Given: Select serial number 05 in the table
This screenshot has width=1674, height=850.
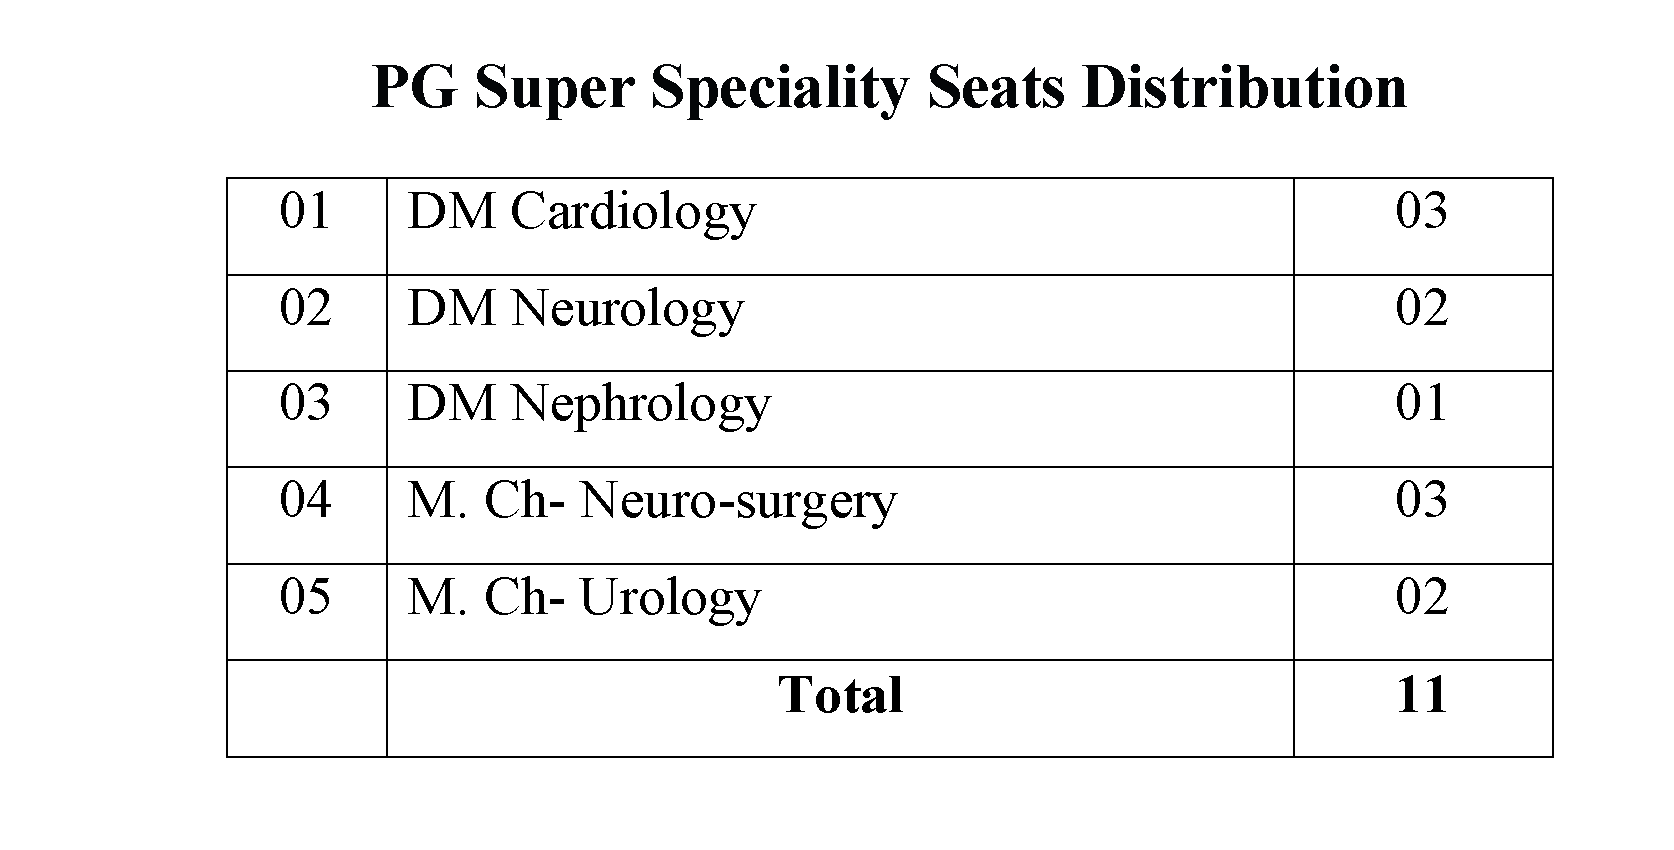Looking at the screenshot, I should point(305,597).
